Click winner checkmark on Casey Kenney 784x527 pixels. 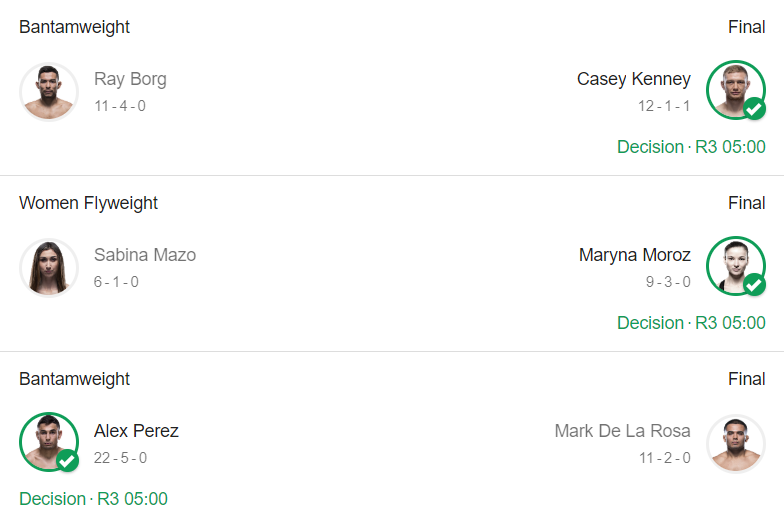(754, 109)
